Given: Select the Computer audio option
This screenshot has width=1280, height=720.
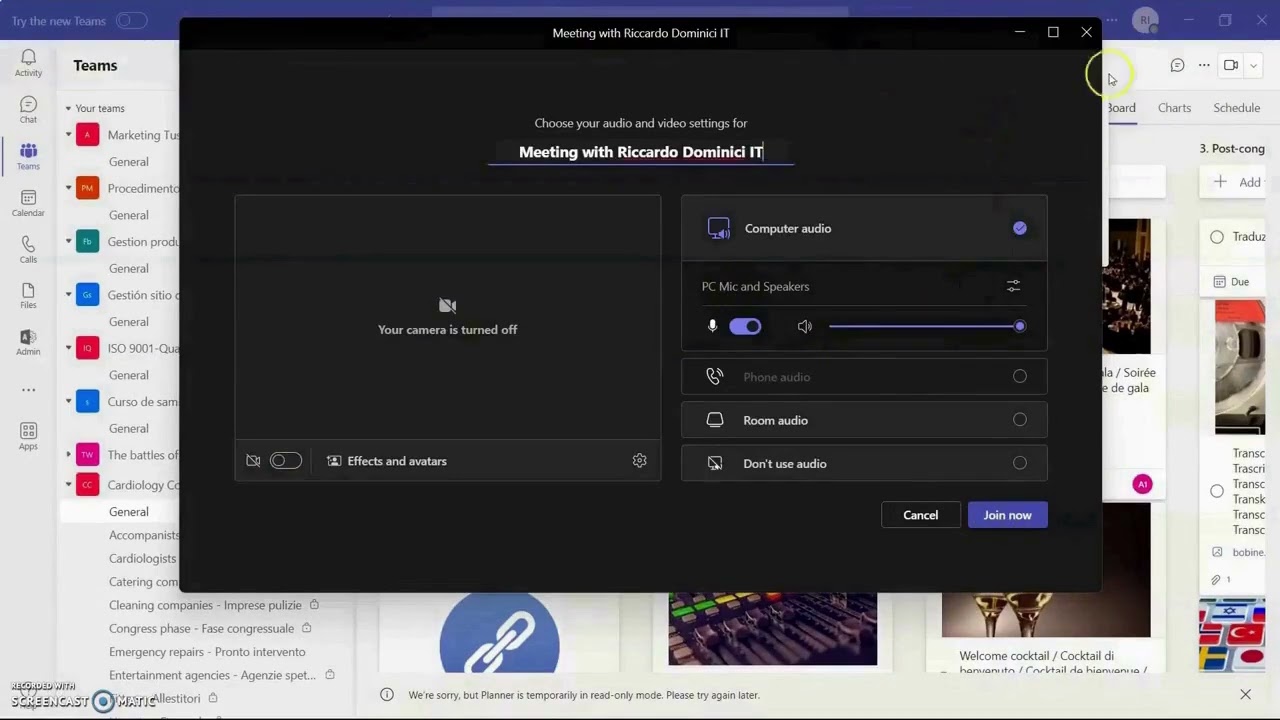Looking at the screenshot, I should pos(864,228).
